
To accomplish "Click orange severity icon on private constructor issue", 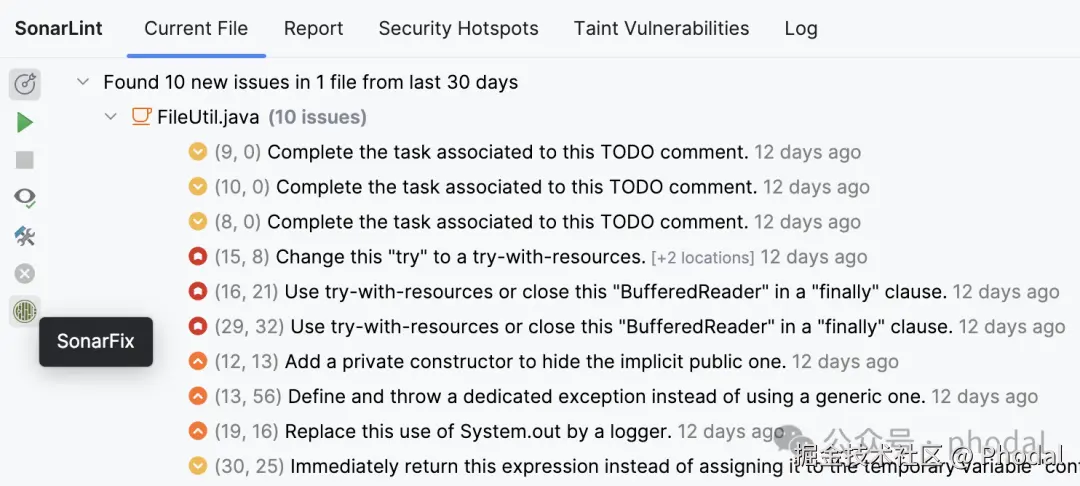I will click(x=197, y=362).
